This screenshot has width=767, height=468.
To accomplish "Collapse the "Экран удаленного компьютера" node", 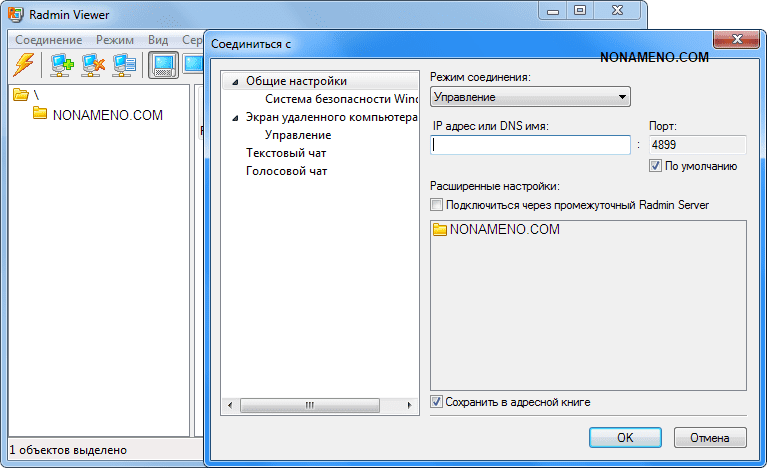I will coord(234,118).
